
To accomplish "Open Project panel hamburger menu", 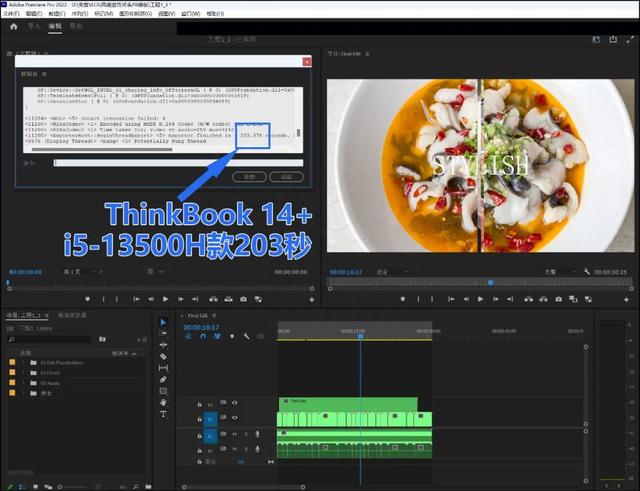I will tap(46, 315).
